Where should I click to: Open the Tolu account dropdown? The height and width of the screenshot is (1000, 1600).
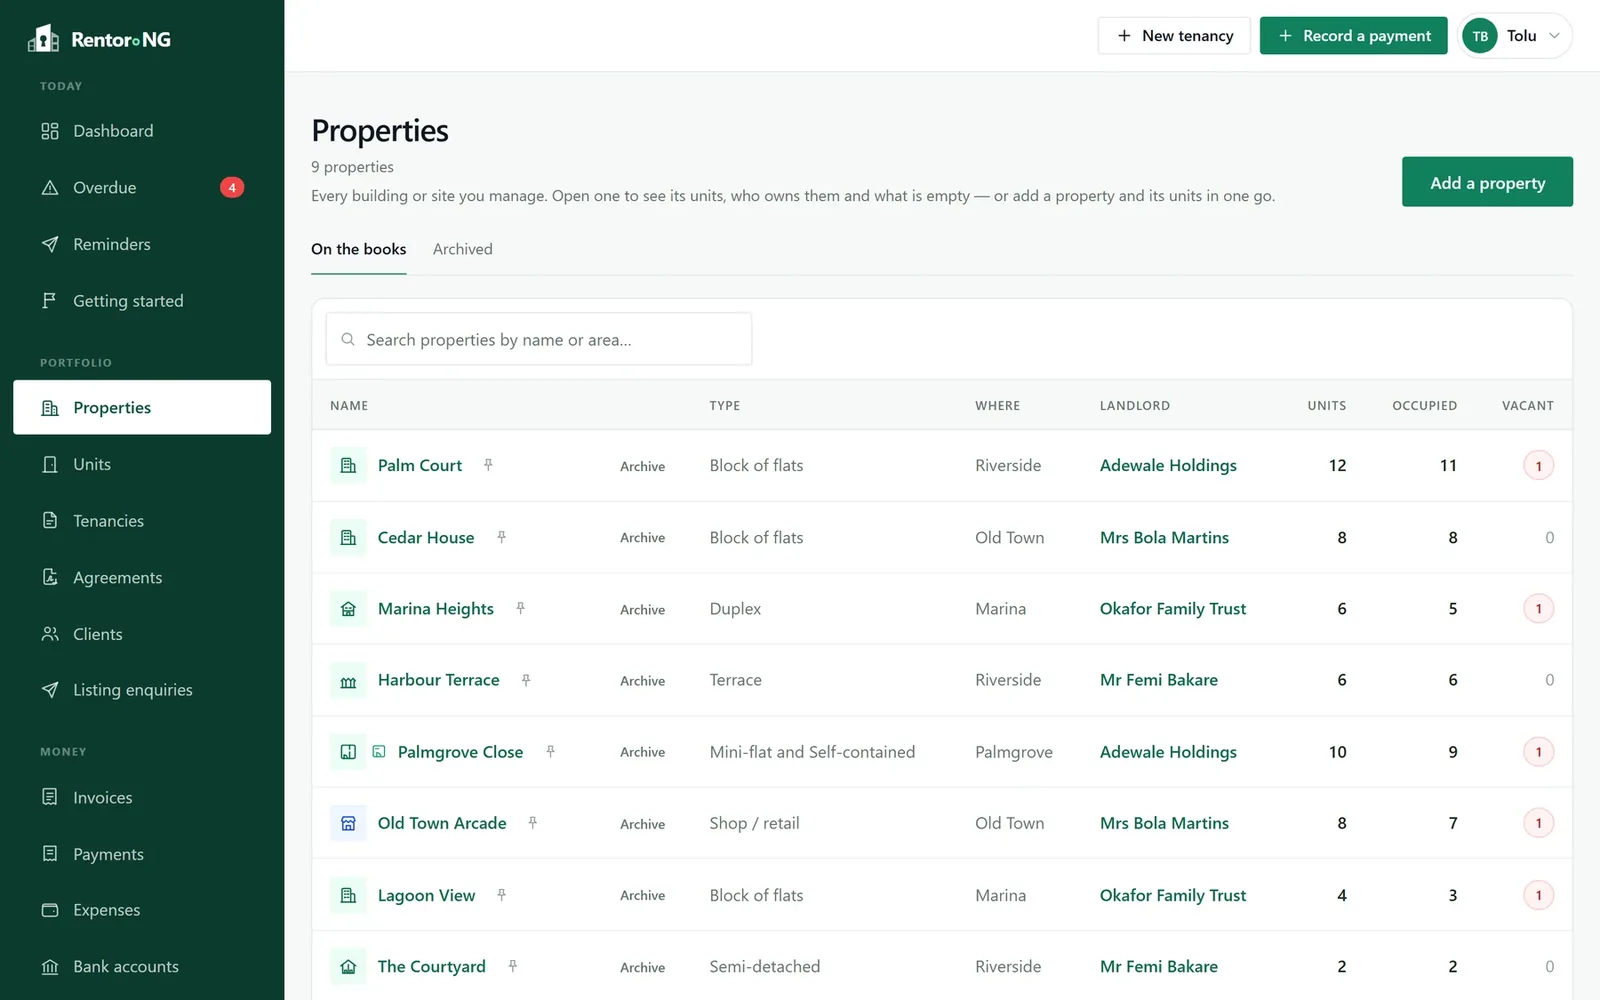point(1514,36)
